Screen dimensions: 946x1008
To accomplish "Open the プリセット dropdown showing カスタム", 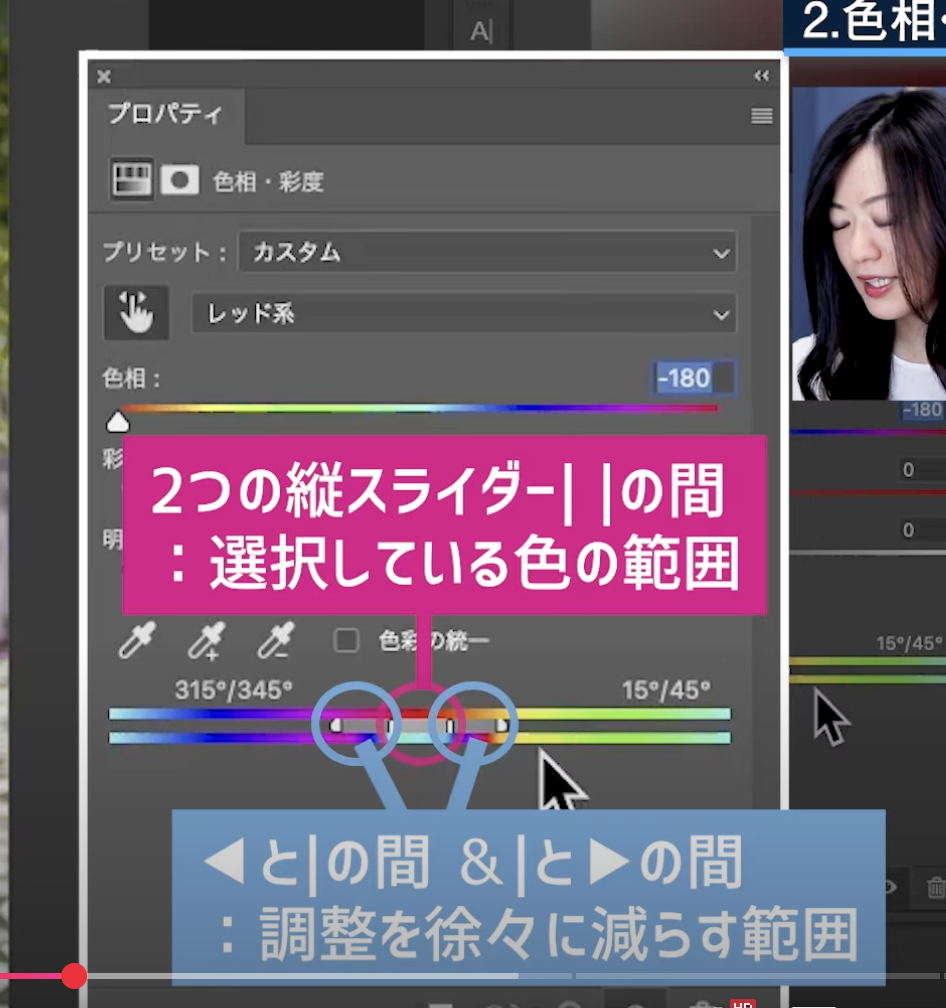I will click(487, 253).
